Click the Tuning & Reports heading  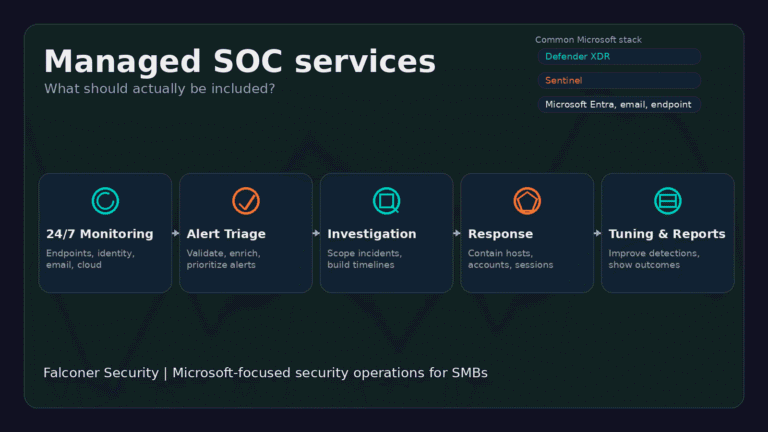(x=667, y=234)
